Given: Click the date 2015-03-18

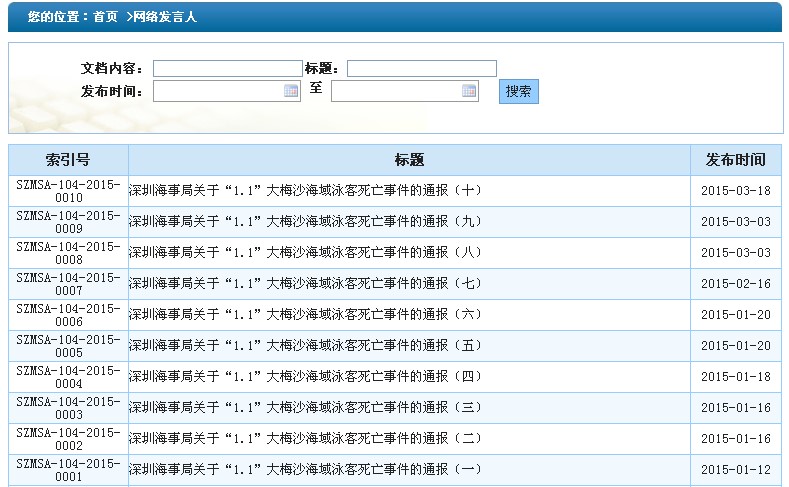Looking at the screenshot, I should coord(736,191).
